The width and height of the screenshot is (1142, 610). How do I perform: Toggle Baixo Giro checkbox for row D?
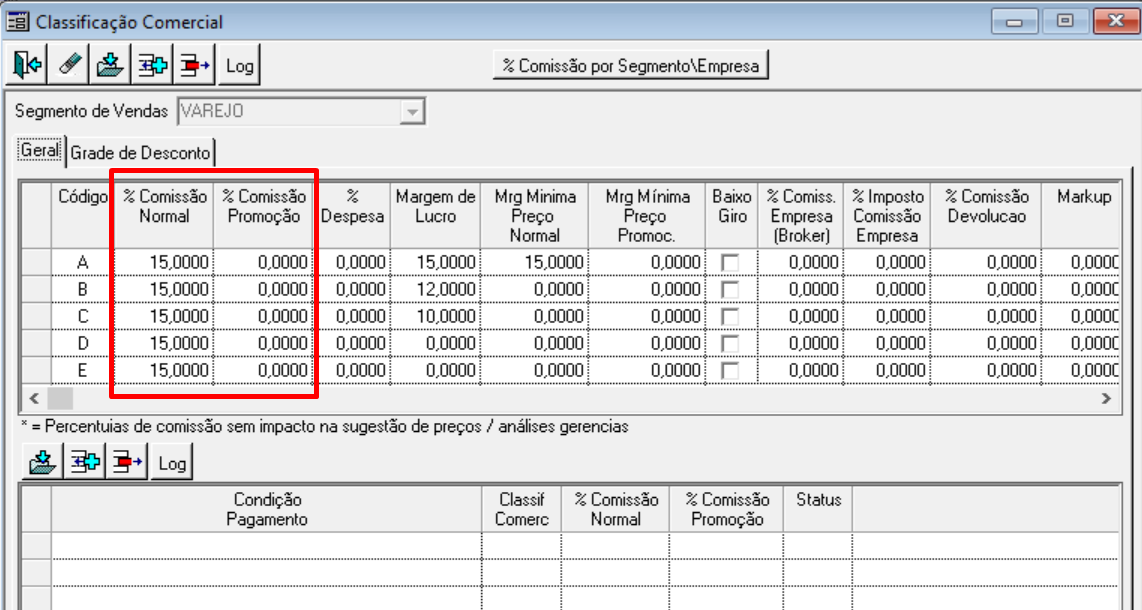coord(729,343)
